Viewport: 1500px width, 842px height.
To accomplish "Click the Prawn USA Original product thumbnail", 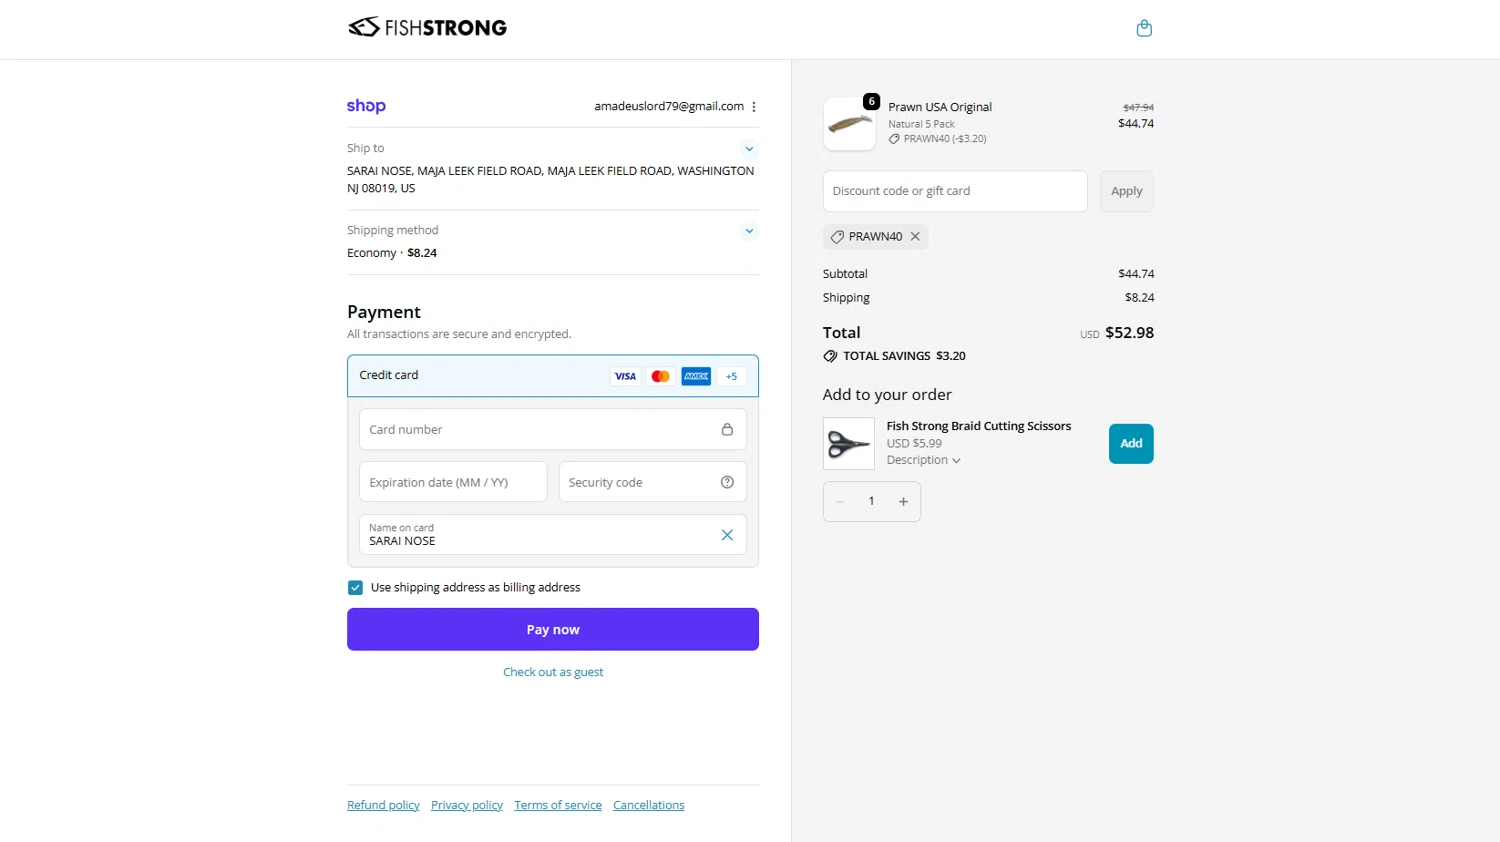I will pyautogui.click(x=850, y=124).
